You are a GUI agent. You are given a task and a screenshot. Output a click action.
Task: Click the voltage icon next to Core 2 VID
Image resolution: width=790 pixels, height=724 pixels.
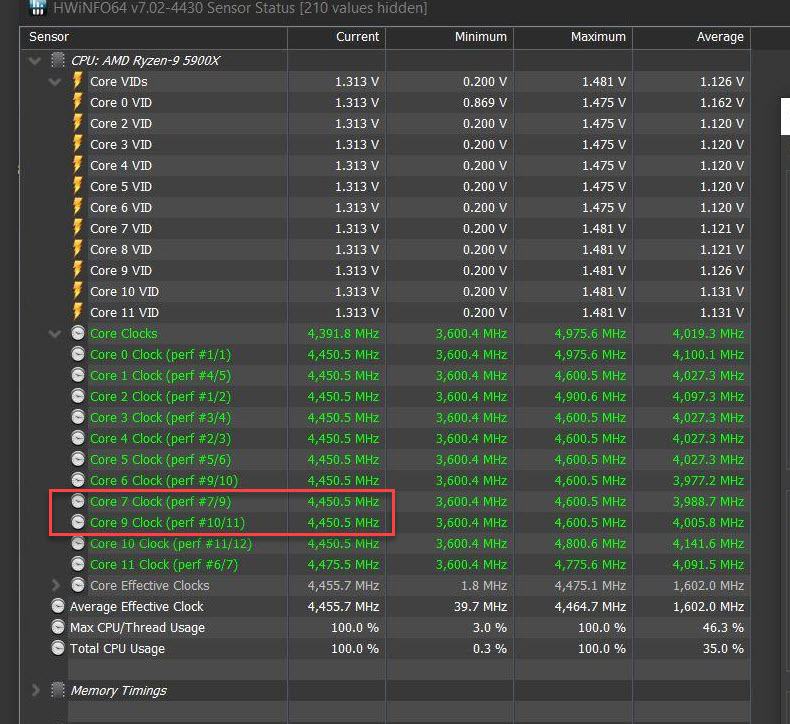coord(78,123)
